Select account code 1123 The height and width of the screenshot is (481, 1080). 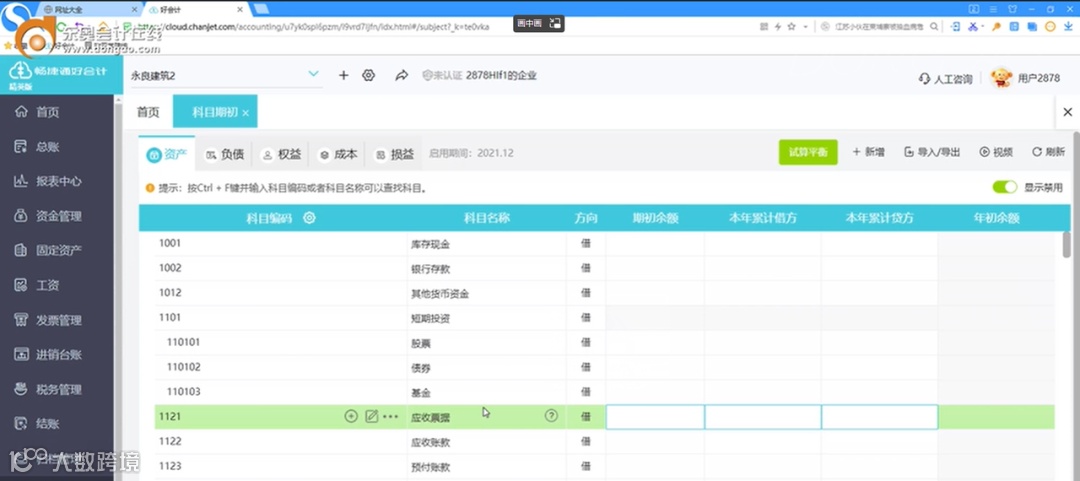[x=170, y=466]
